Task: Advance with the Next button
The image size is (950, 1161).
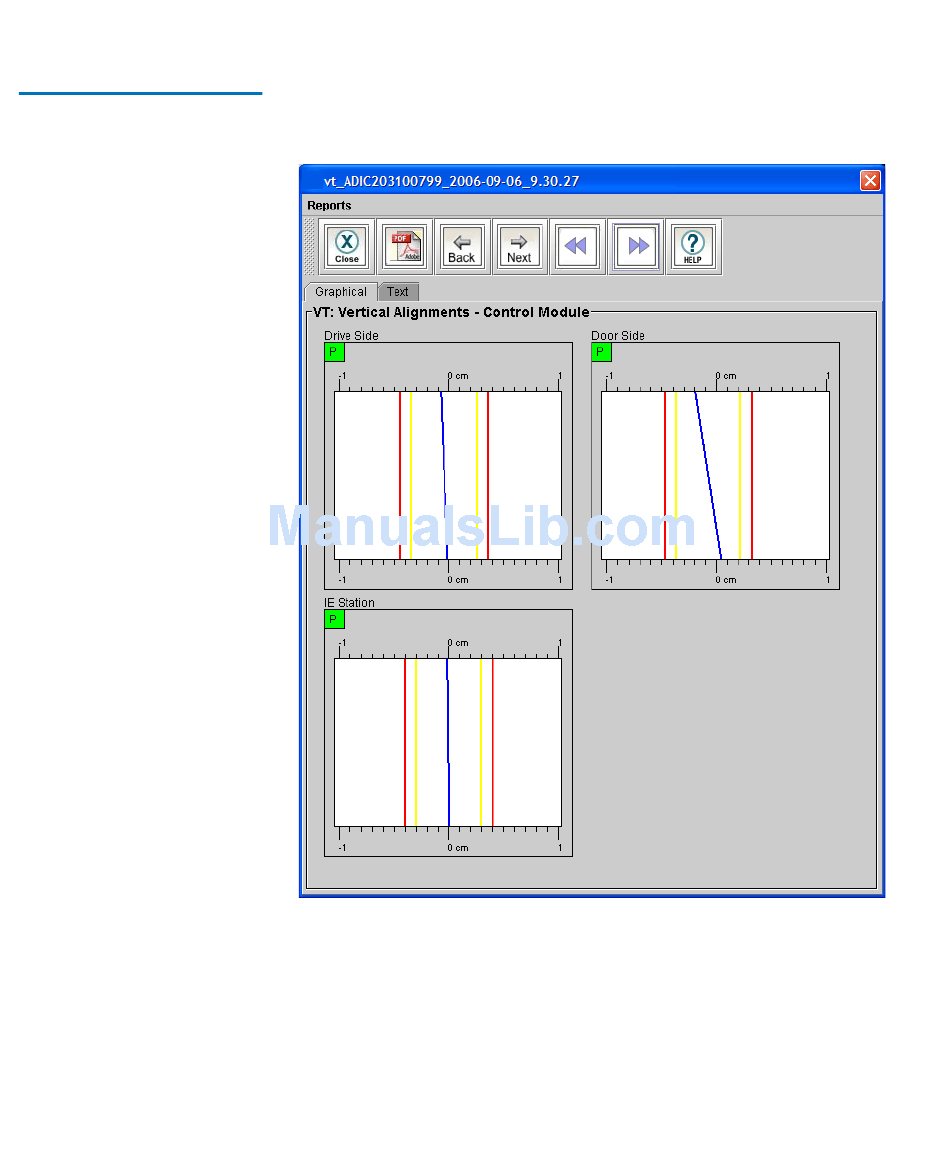Action: click(520, 247)
